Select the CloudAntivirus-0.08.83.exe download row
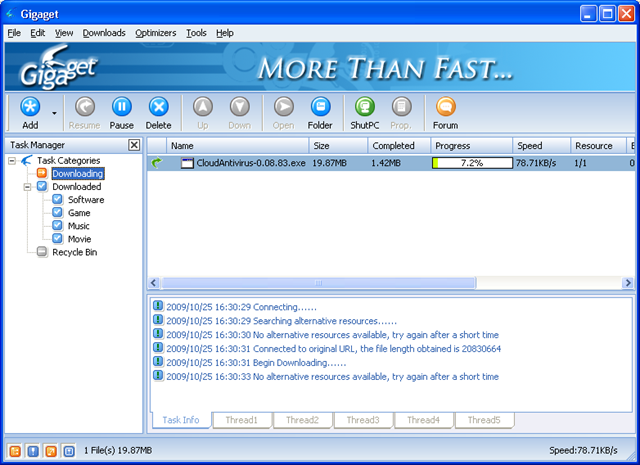 (391, 163)
